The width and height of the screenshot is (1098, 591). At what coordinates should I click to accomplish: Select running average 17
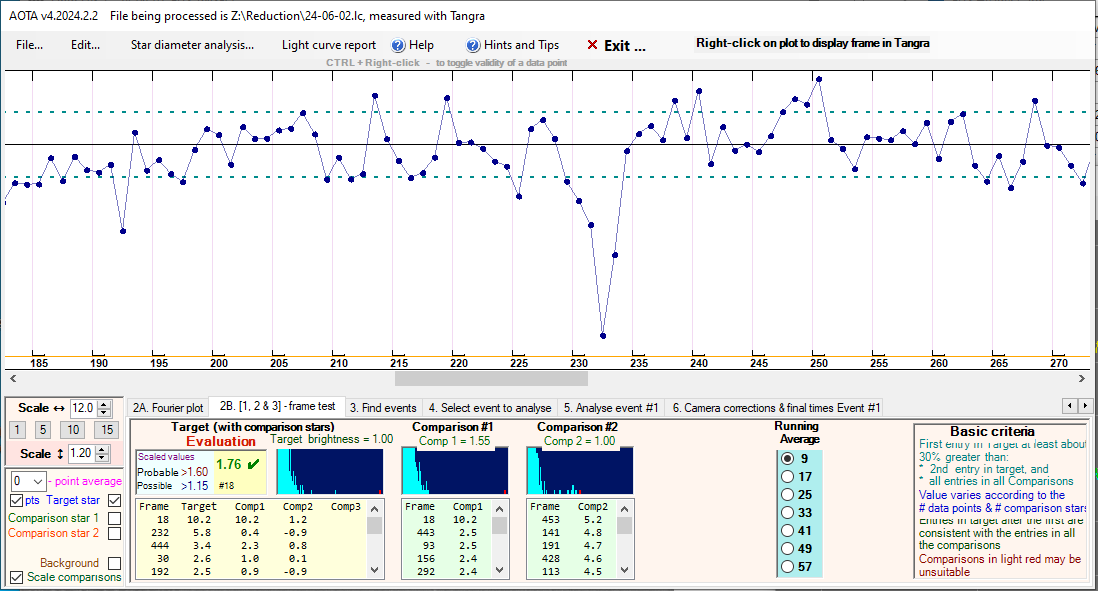788,477
